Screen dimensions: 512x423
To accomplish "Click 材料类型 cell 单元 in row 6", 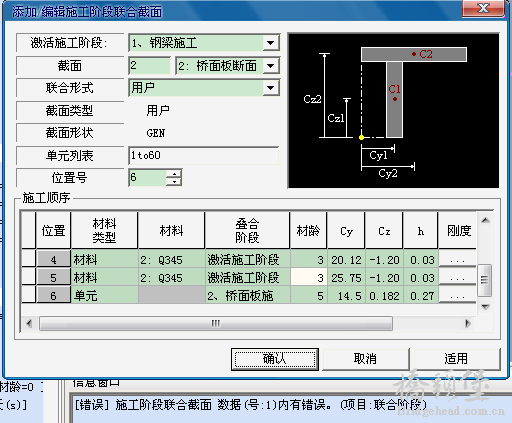I will coord(105,295).
